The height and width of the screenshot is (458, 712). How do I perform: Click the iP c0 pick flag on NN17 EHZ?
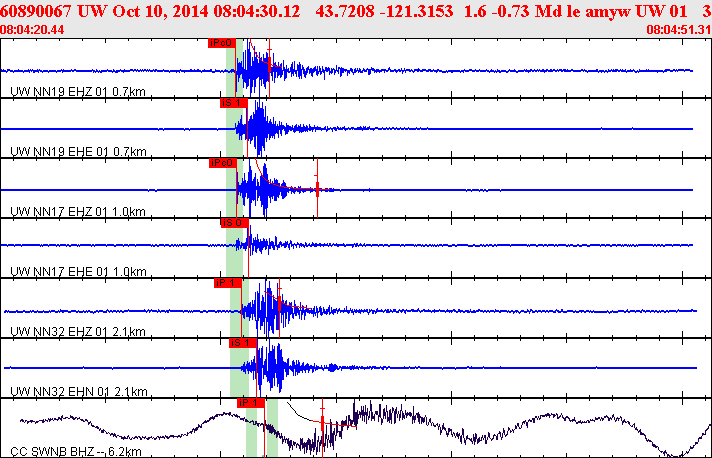[222, 162]
